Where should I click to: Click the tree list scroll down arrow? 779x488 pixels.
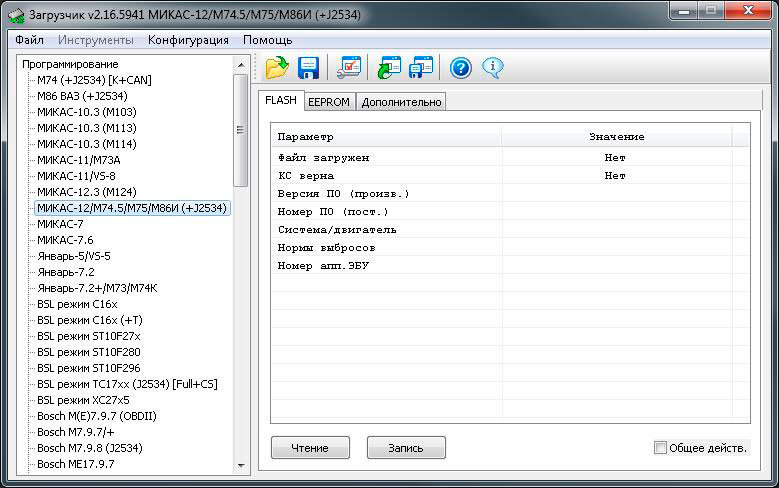[x=240, y=465]
